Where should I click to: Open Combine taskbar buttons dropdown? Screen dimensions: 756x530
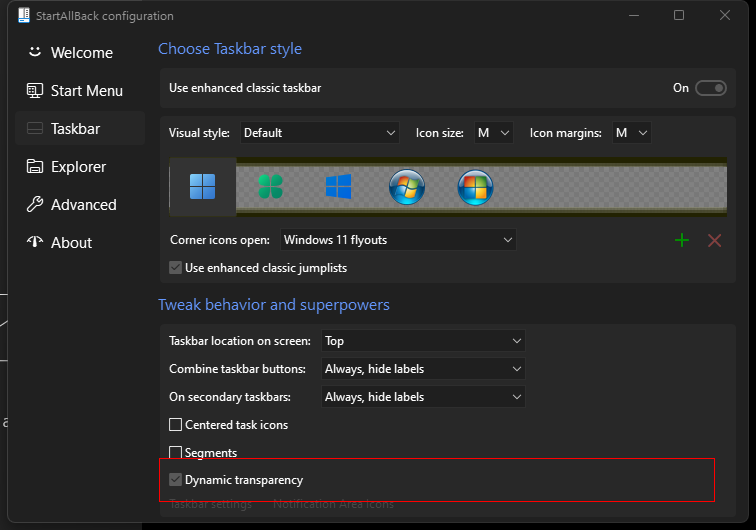tap(423, 369)
